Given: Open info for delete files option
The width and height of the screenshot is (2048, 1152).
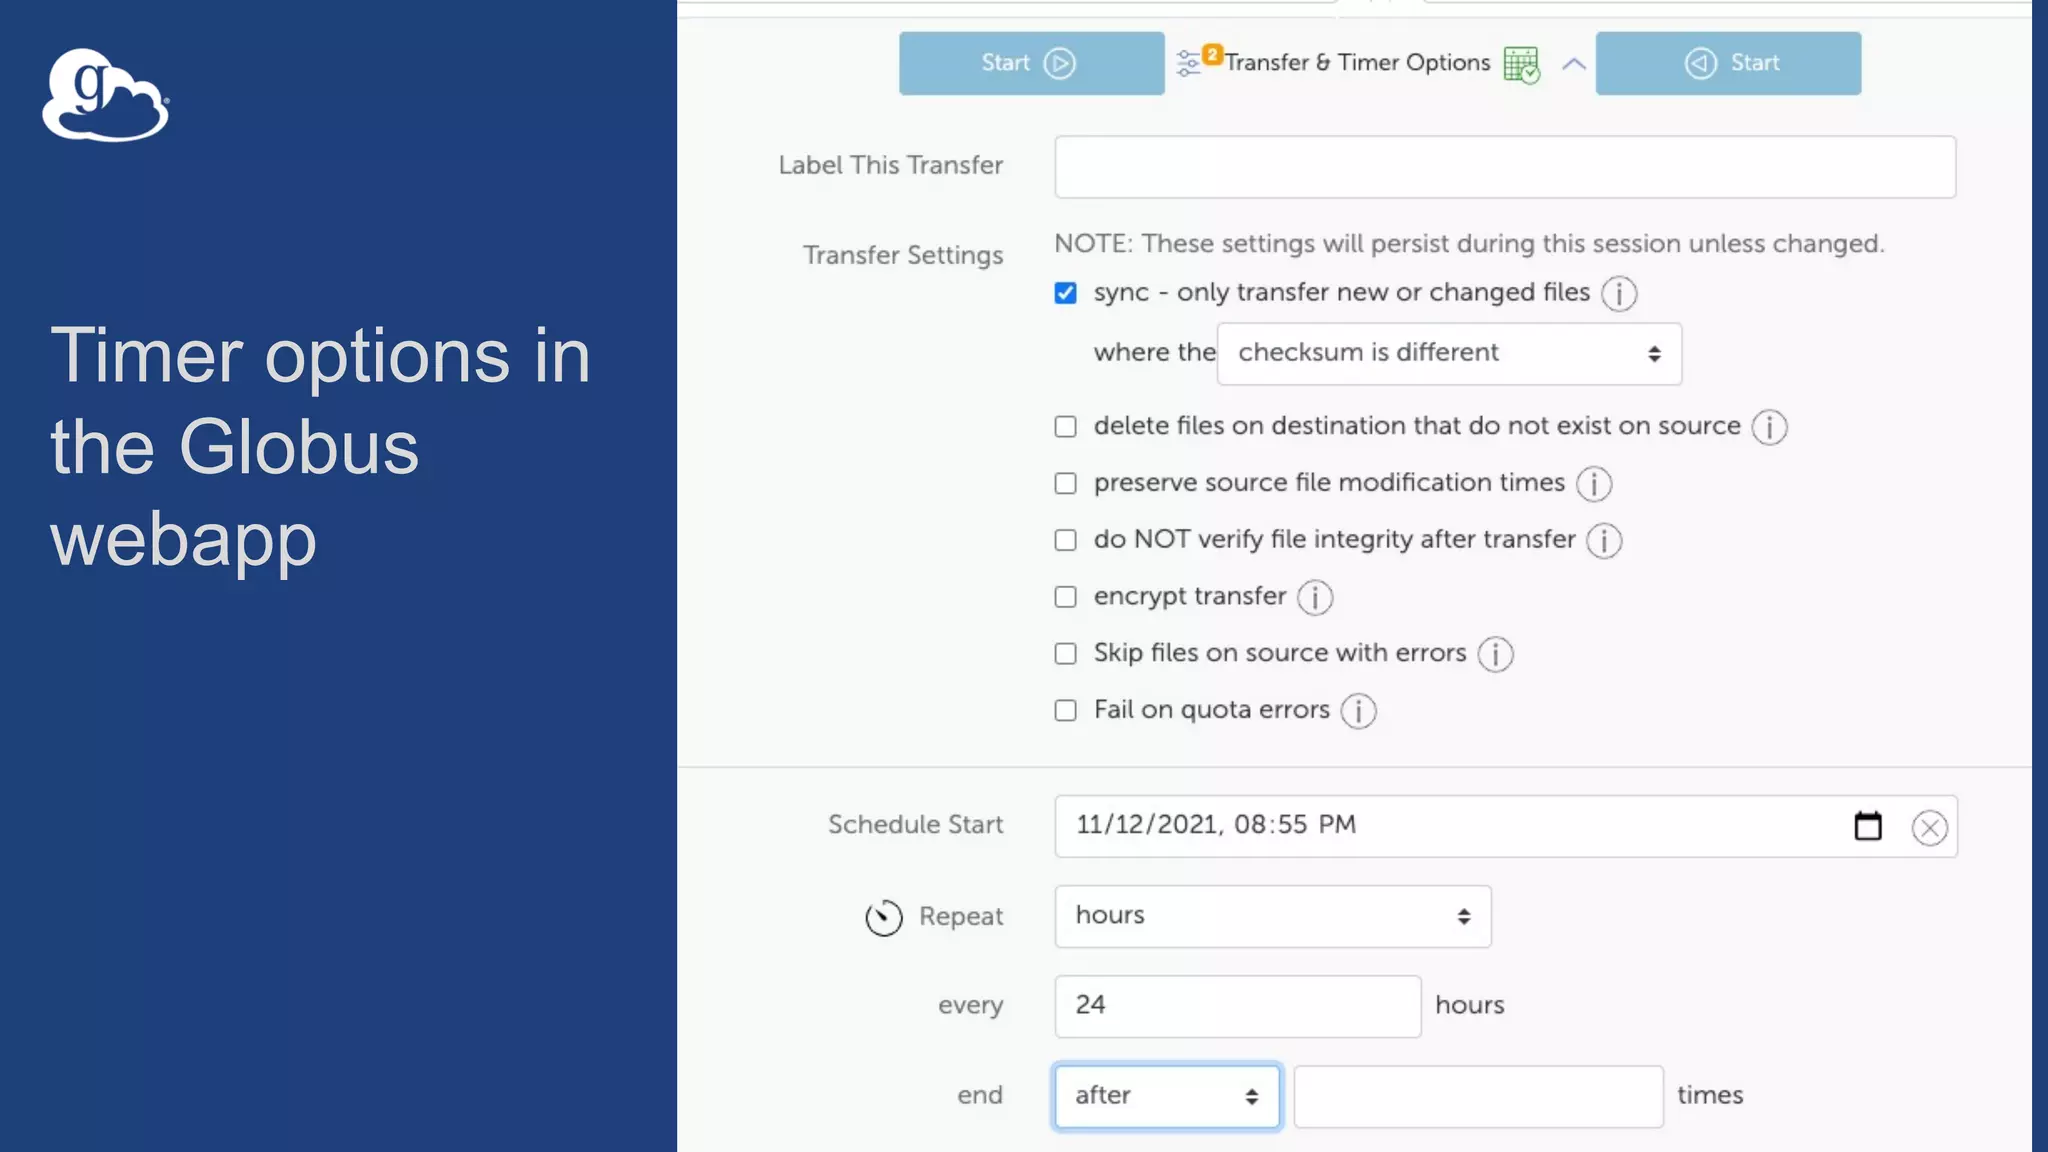Looking at the screenshot, I should (x=1769, y=427).
